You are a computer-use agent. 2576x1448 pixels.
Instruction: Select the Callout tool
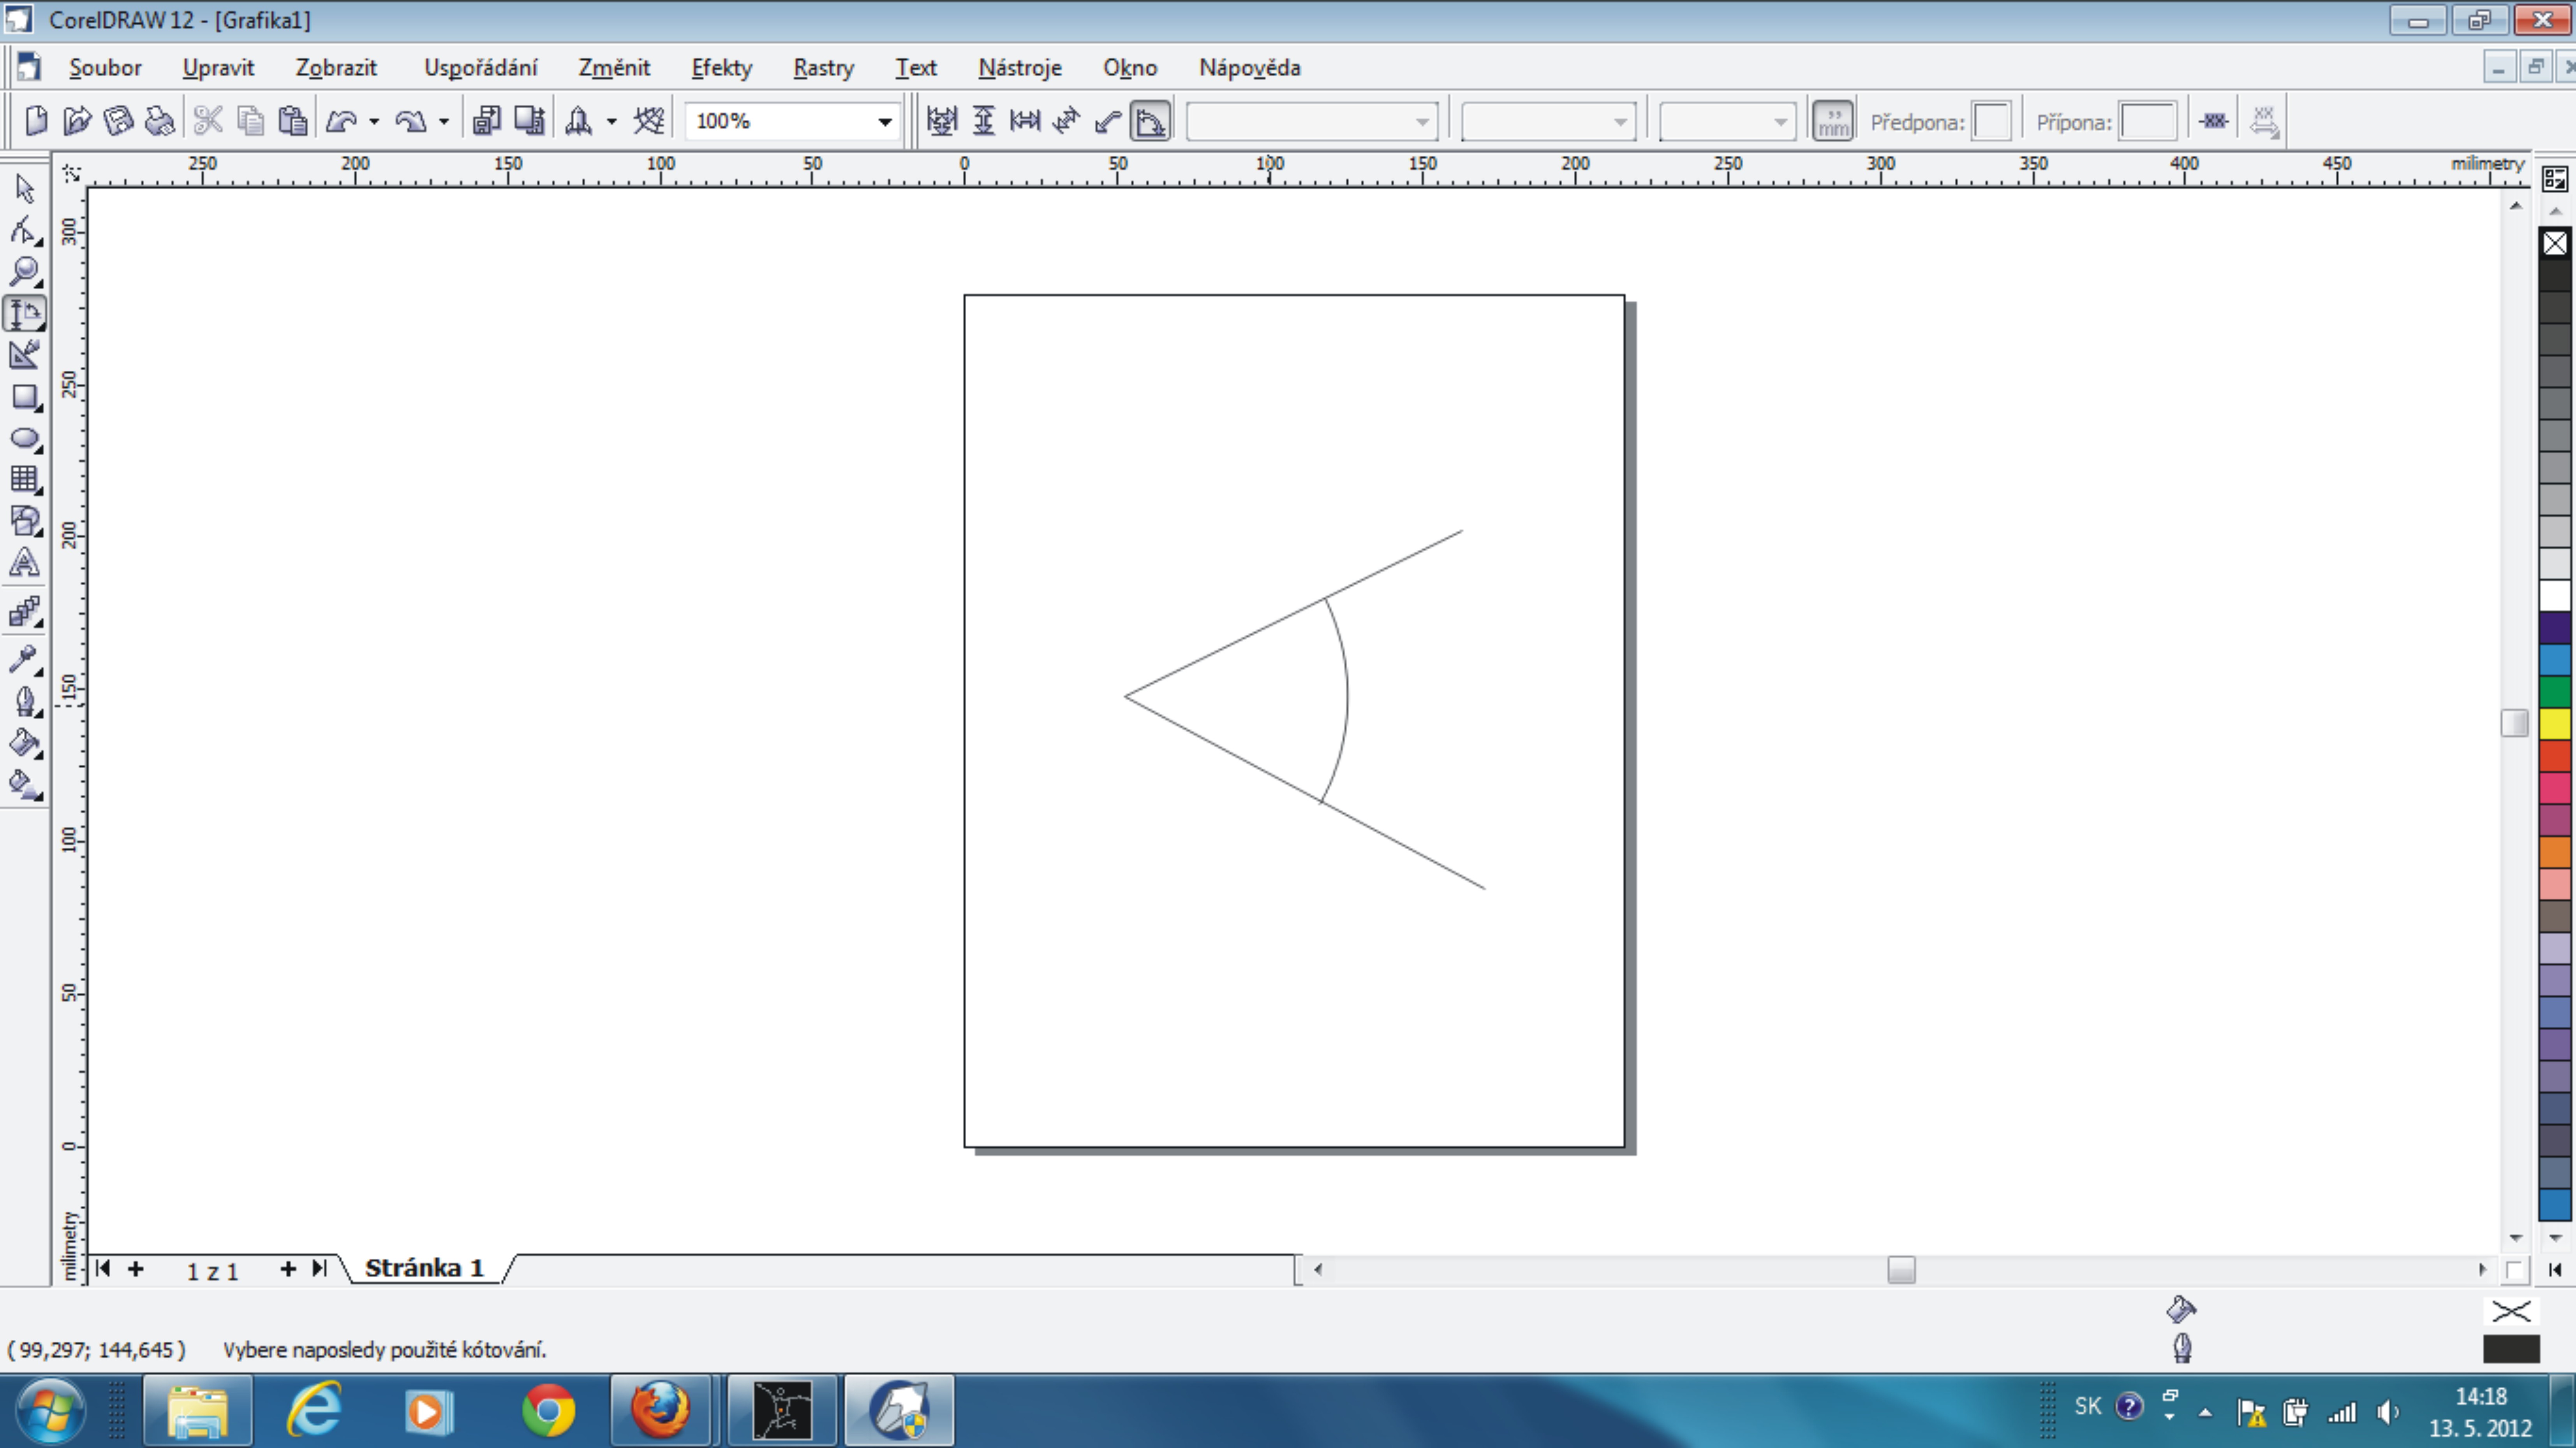coord(1108,121)
